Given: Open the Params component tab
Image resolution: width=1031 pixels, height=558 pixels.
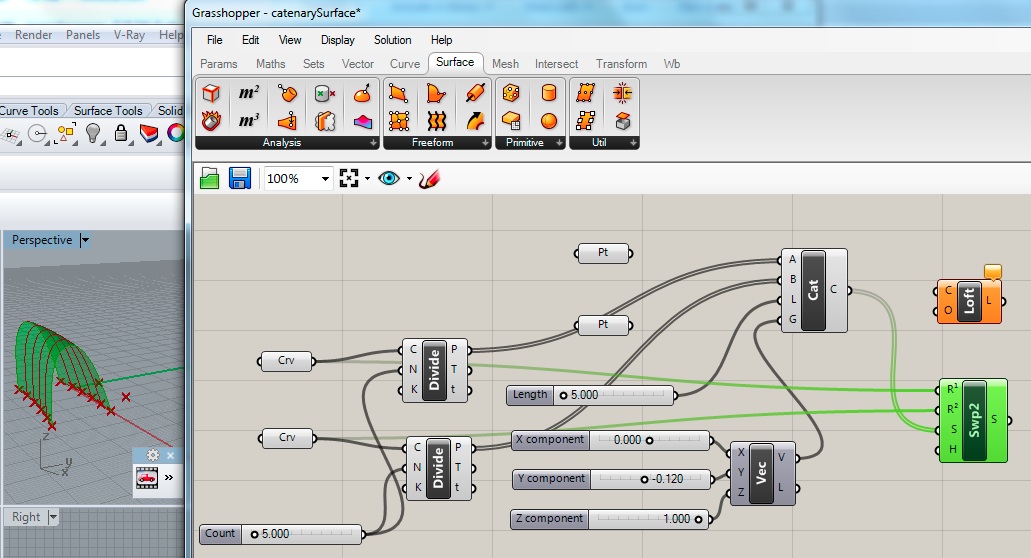Looking at the screenshot, I should (x=218, y=64).
